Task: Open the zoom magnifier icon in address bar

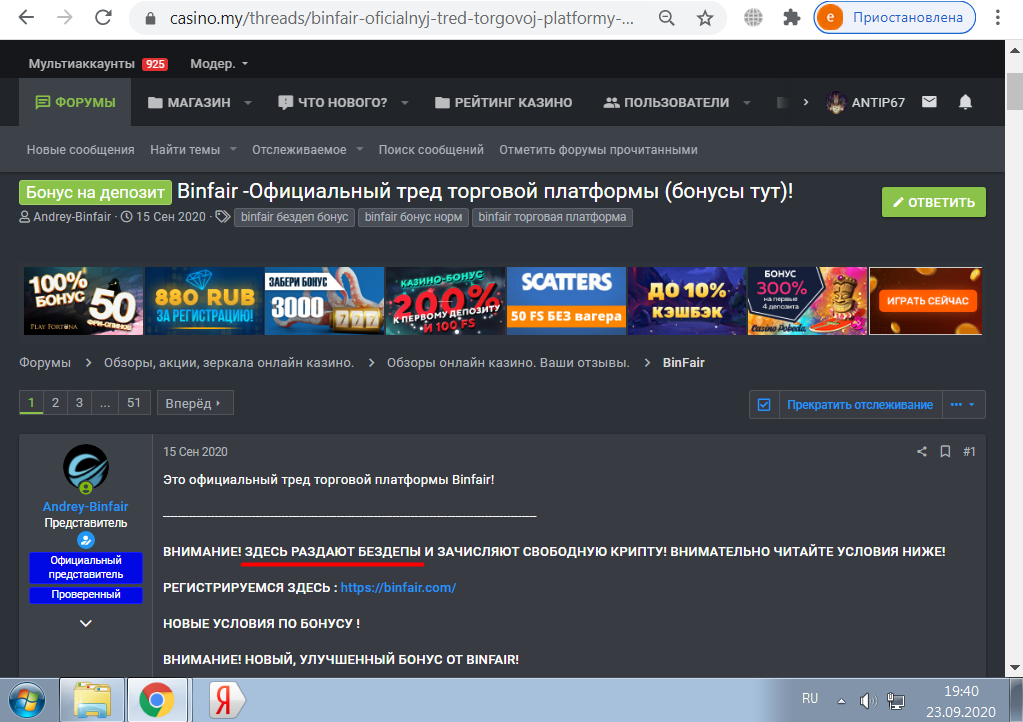Action: (x=666, y=18)
